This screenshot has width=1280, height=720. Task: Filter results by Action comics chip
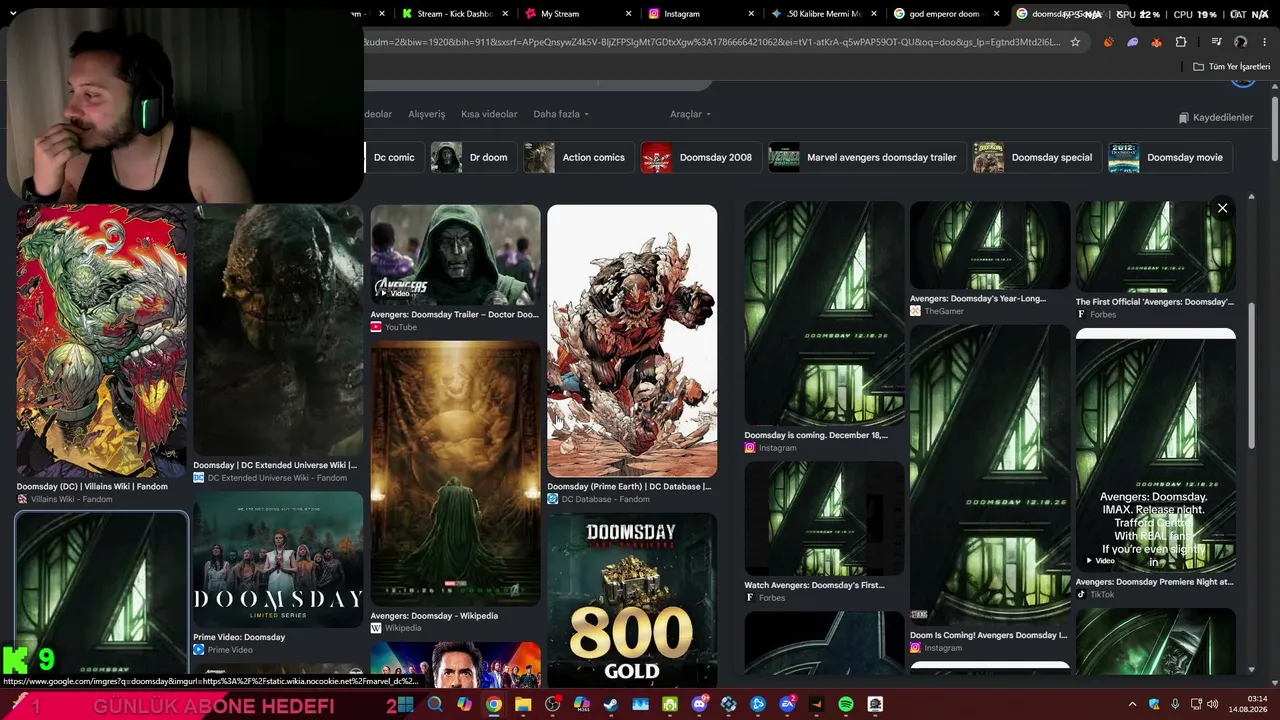click(x=578, y=157)
